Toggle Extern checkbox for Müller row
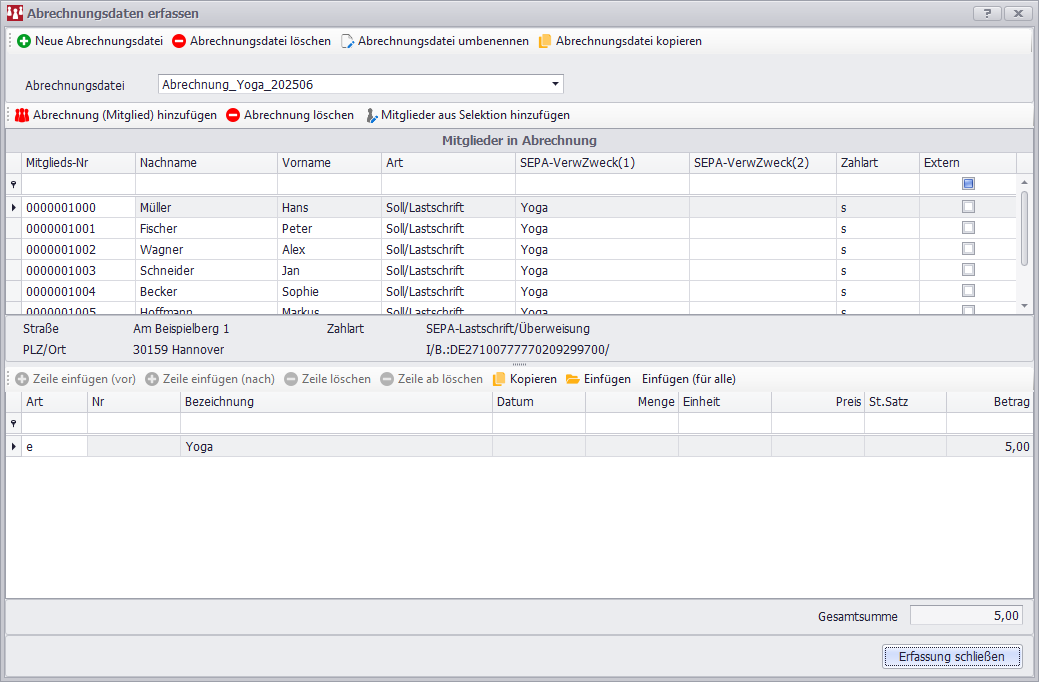 click(967, 207)
